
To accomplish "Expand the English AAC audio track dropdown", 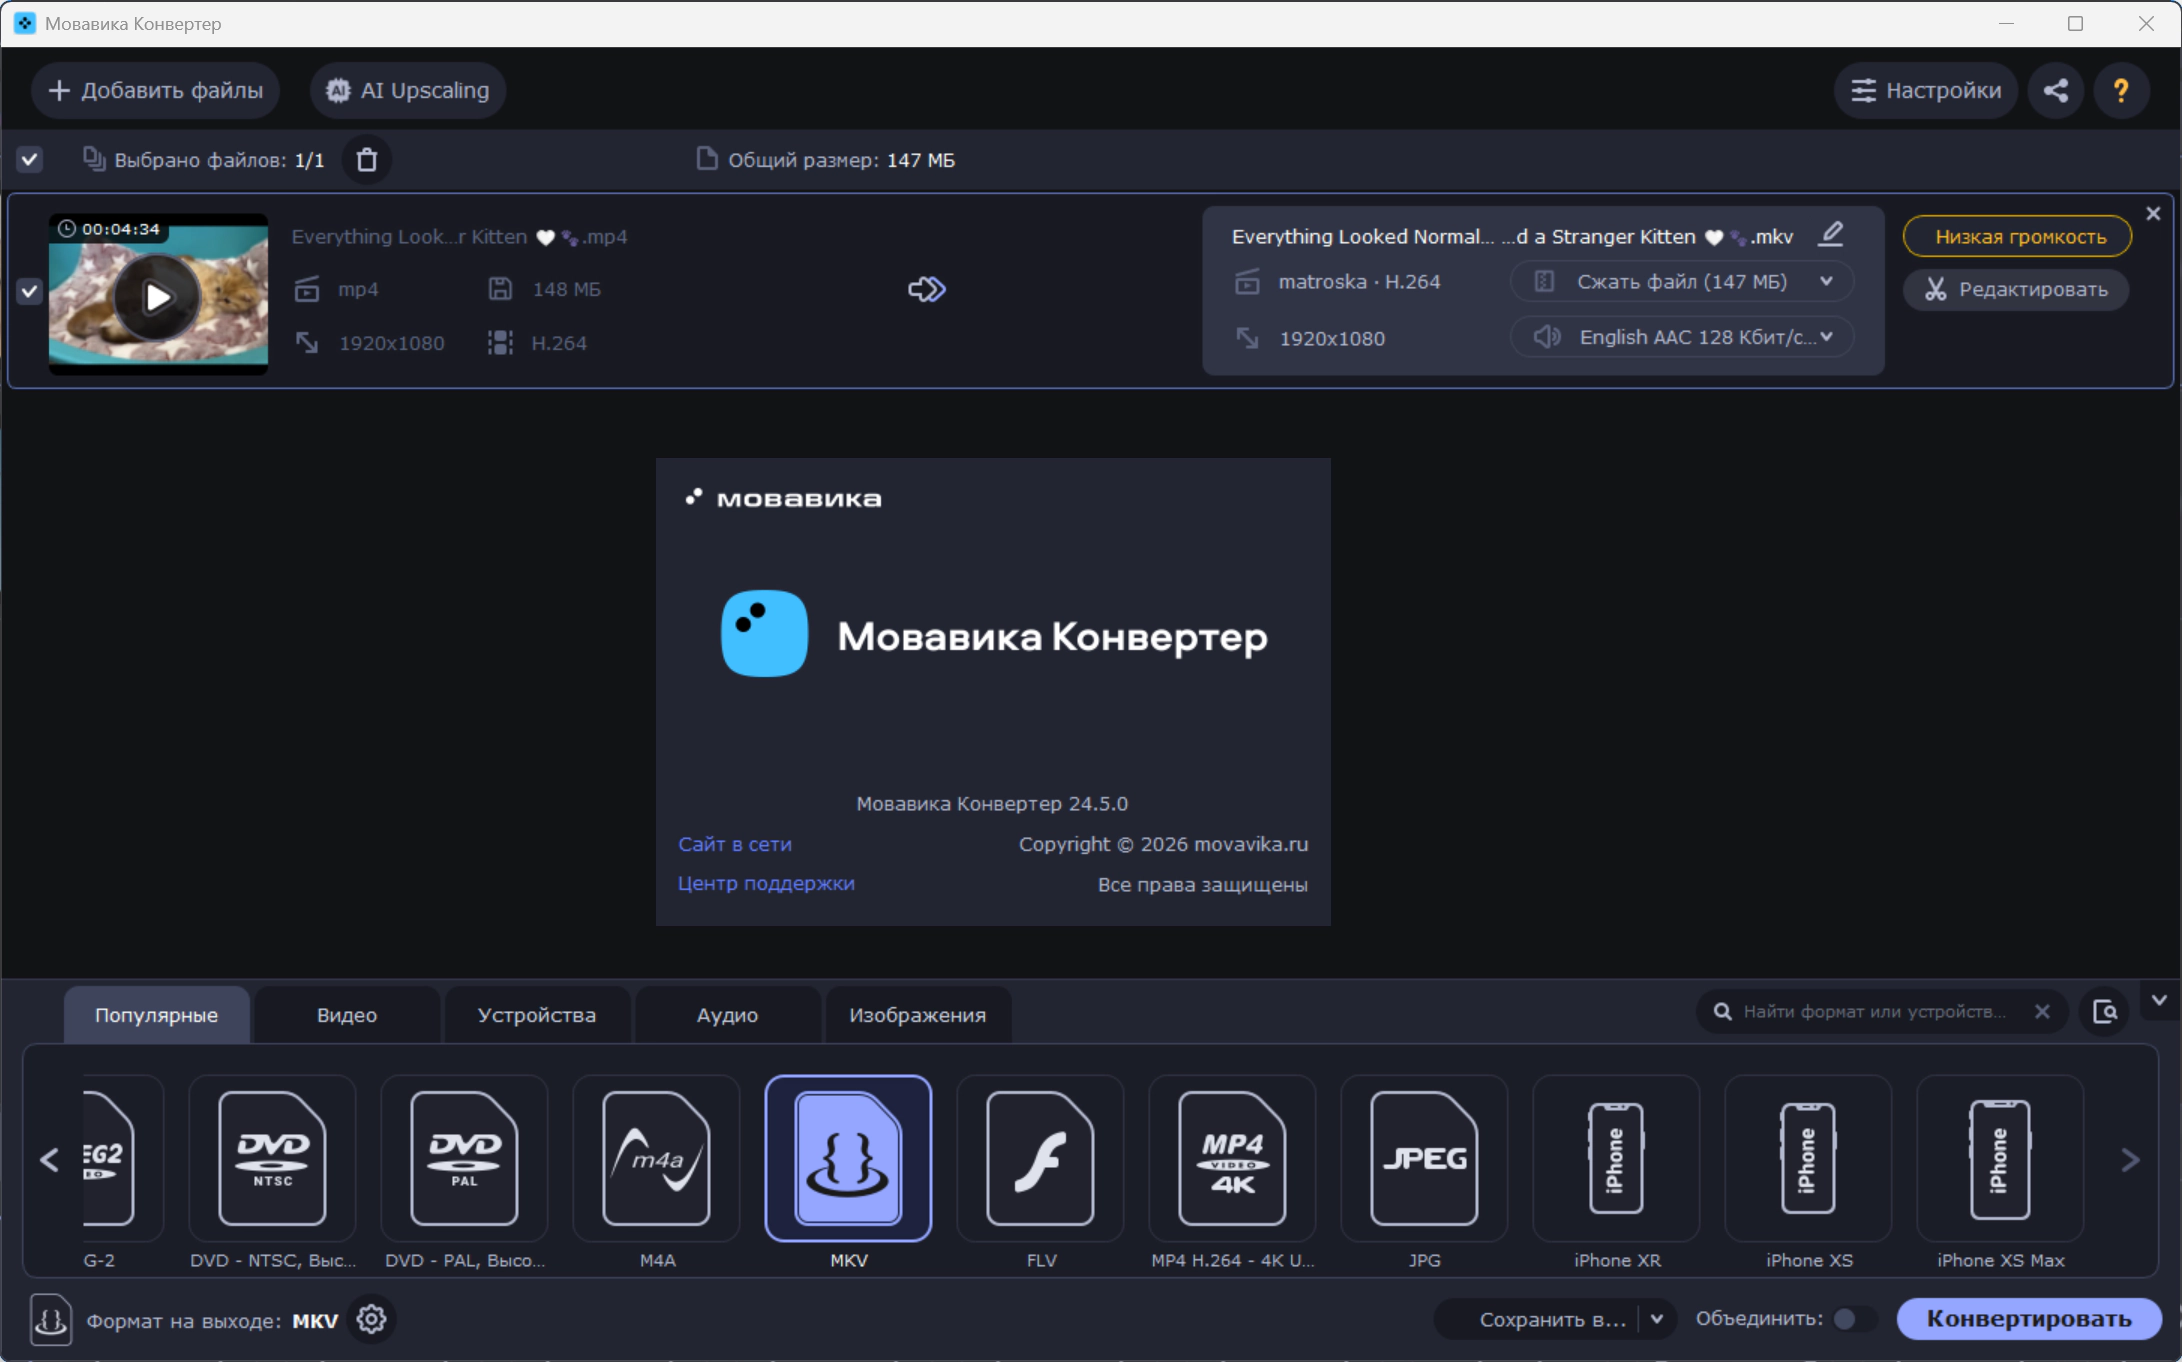I will coord(1682,338).
